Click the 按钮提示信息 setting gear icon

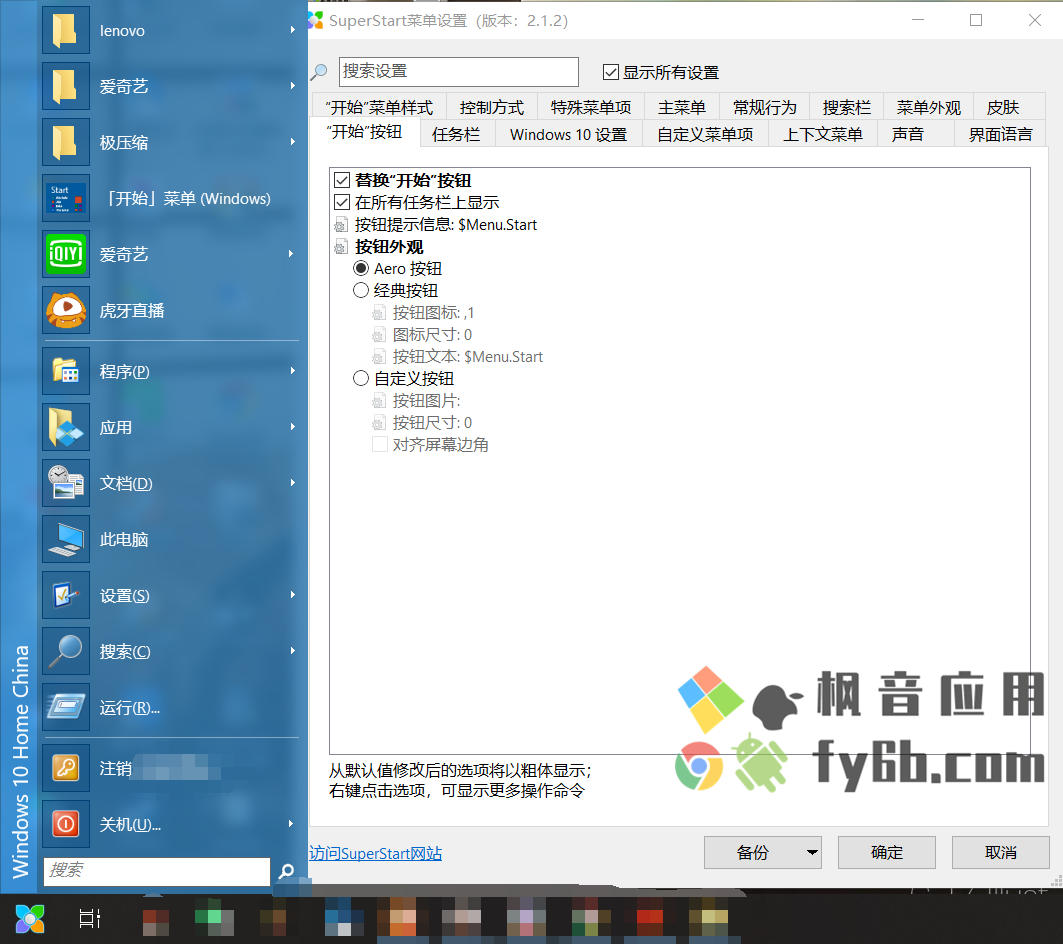point(341,225)
